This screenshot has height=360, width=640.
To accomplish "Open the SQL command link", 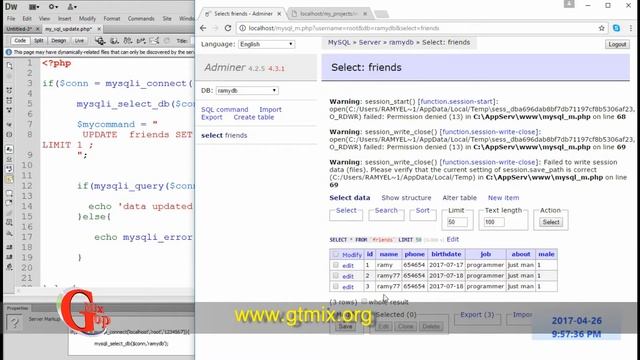I will click(x=224, y=109).
